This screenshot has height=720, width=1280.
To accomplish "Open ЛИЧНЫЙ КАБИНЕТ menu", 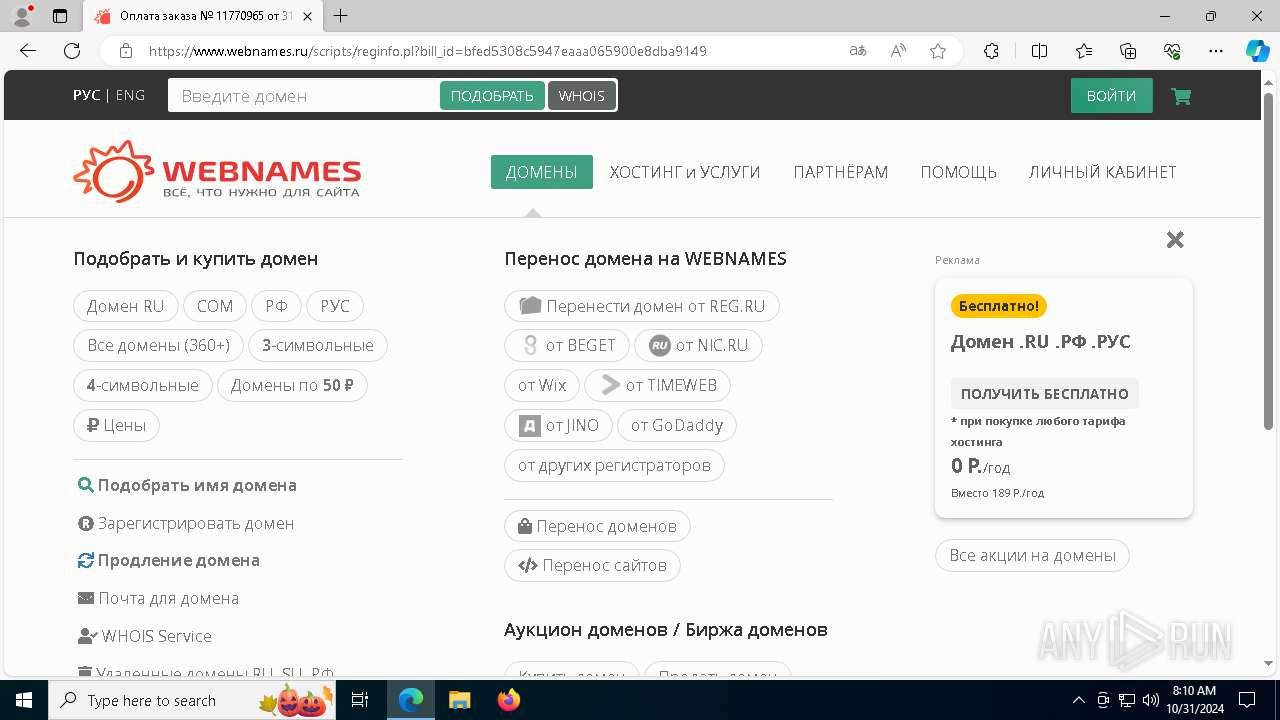I will click(1103, 172).
